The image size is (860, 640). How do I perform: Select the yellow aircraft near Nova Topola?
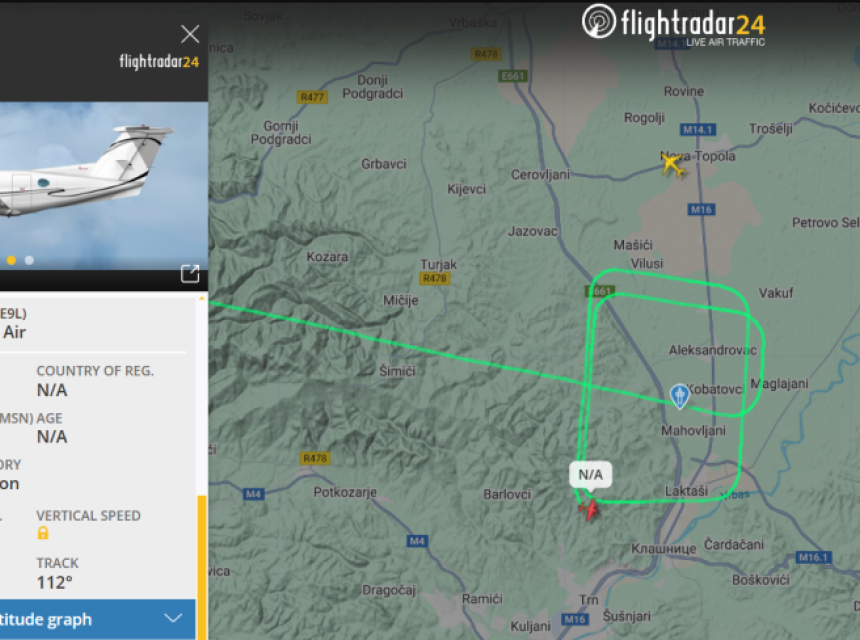[673, 165]
